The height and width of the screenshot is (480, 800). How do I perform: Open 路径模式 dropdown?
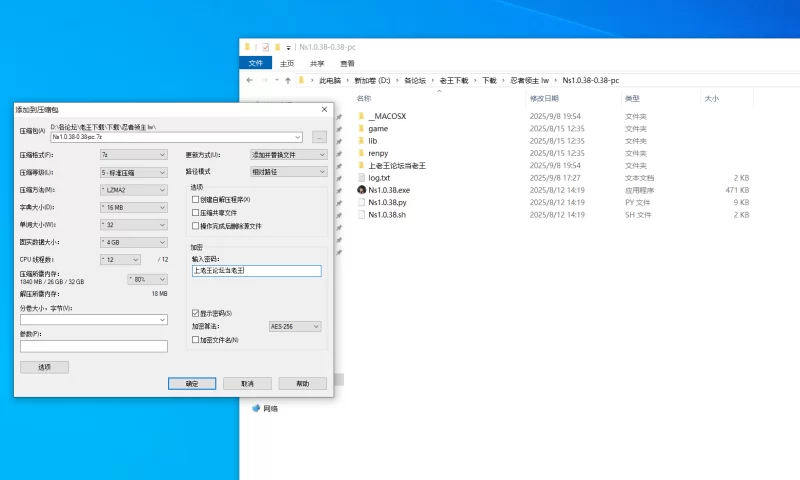(288, 172)
